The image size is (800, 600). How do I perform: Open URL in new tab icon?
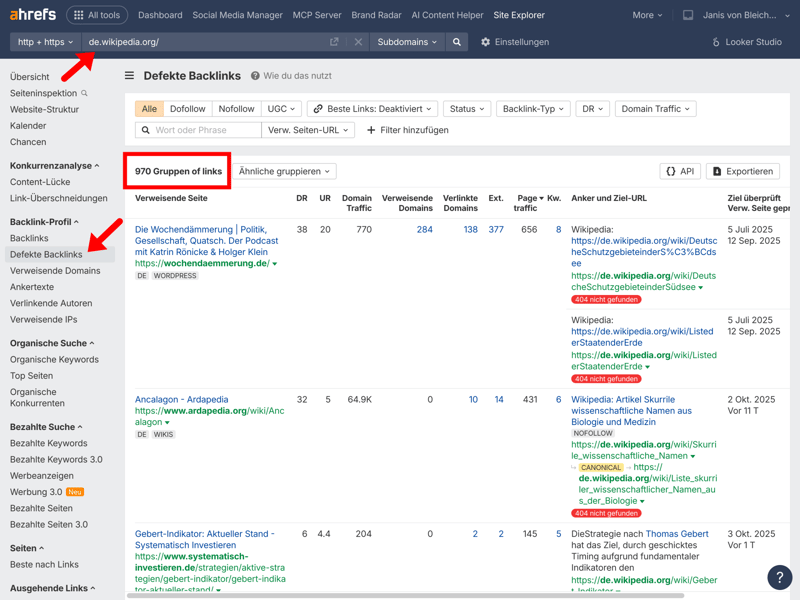tap(334, 42)
